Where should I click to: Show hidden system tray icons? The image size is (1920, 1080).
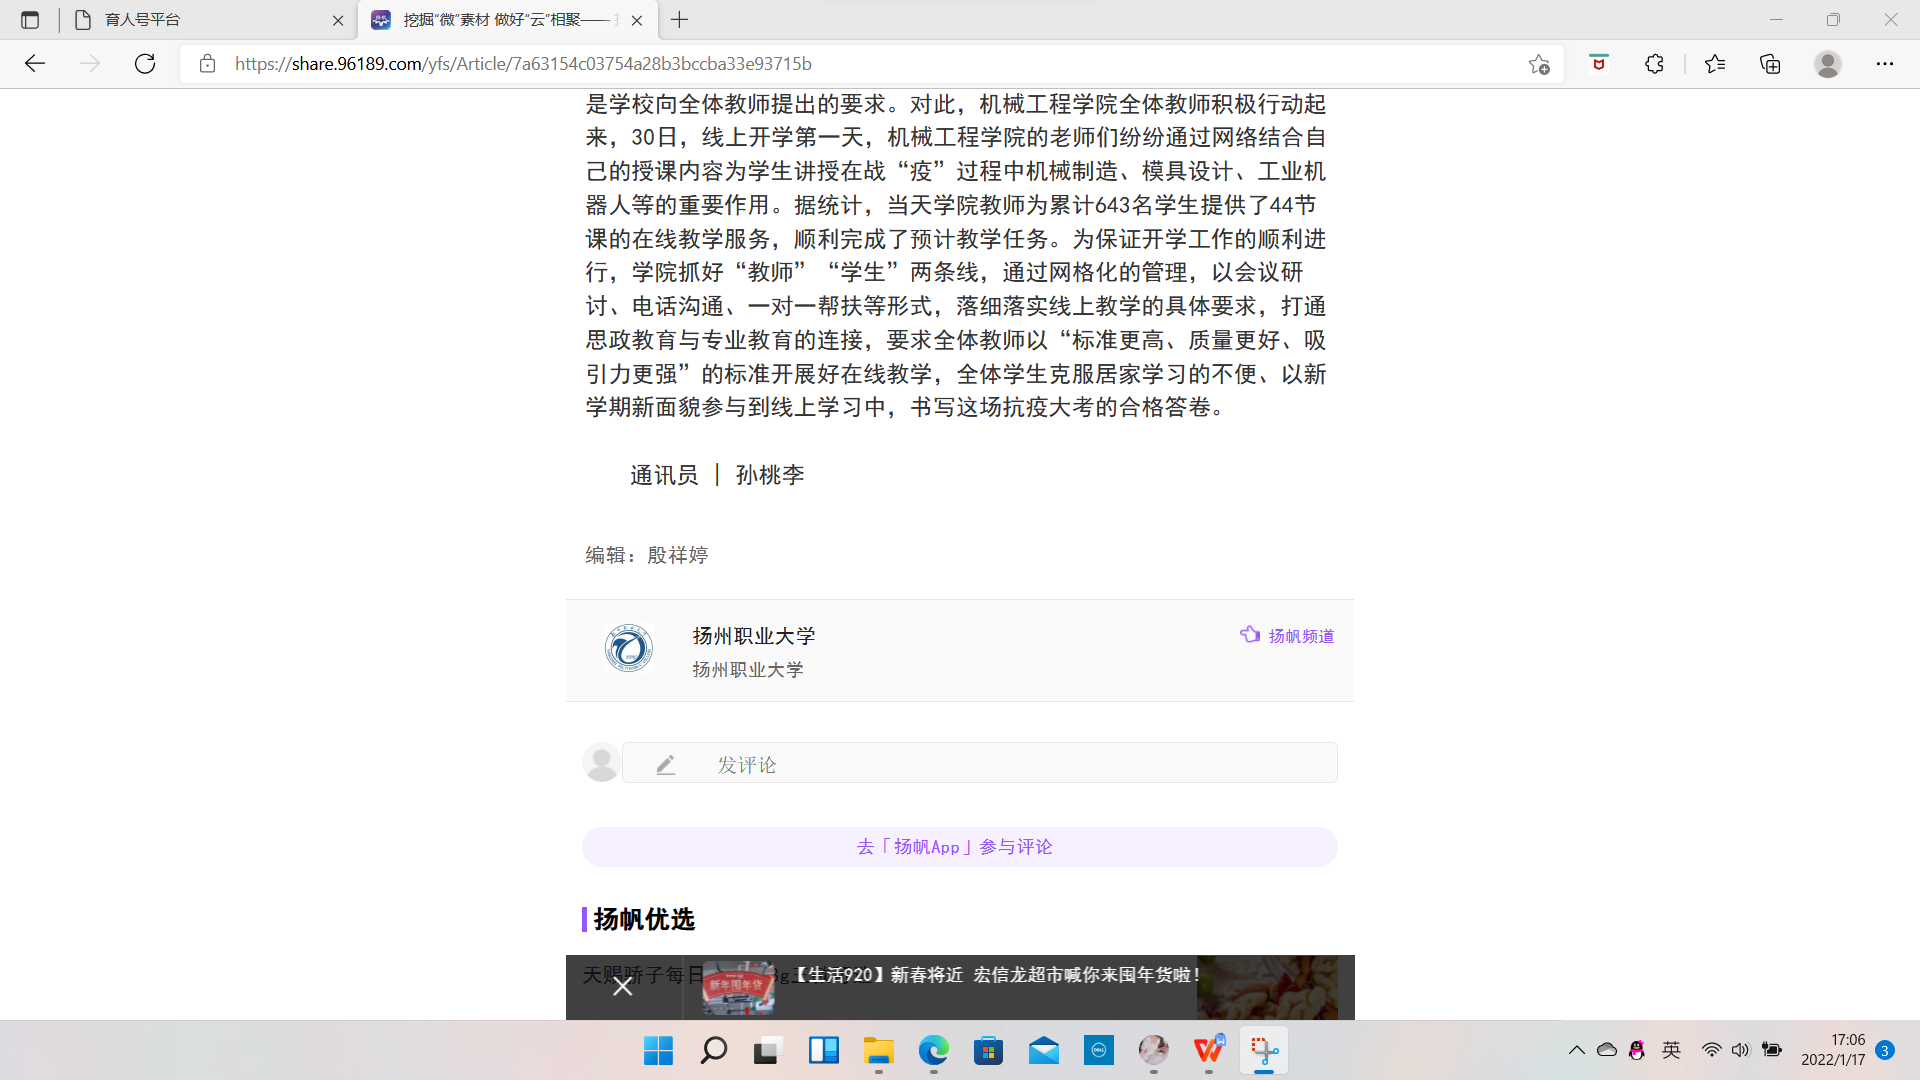pyautogui.click(x=1578, y=1051)
